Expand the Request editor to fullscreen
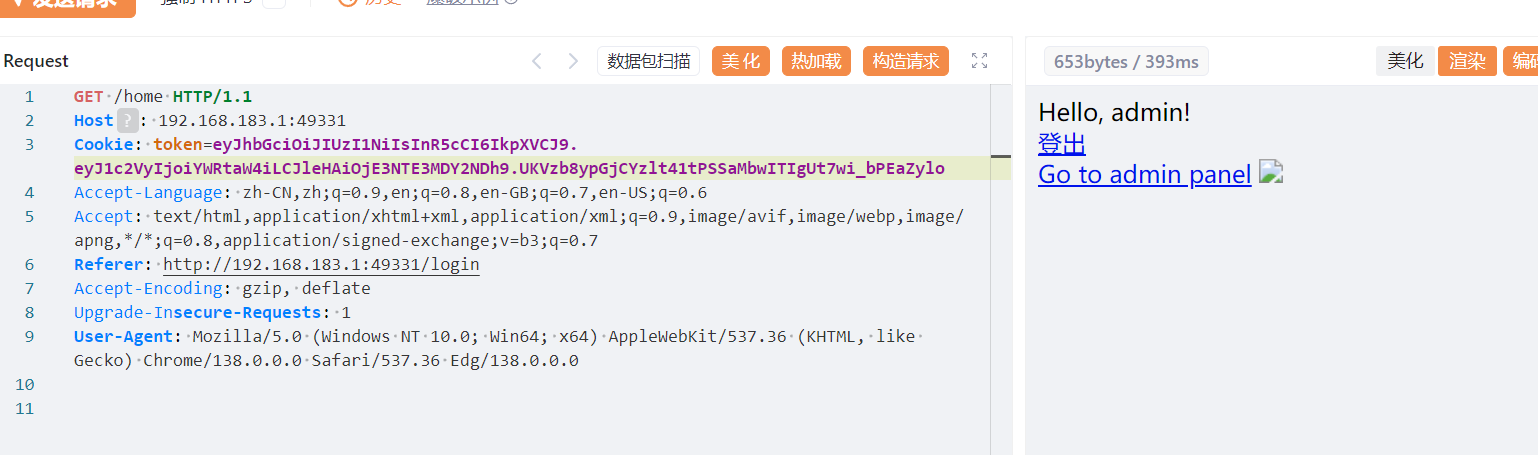The image size is (1538, 455). pyautogui.click(x=980, y=61)
